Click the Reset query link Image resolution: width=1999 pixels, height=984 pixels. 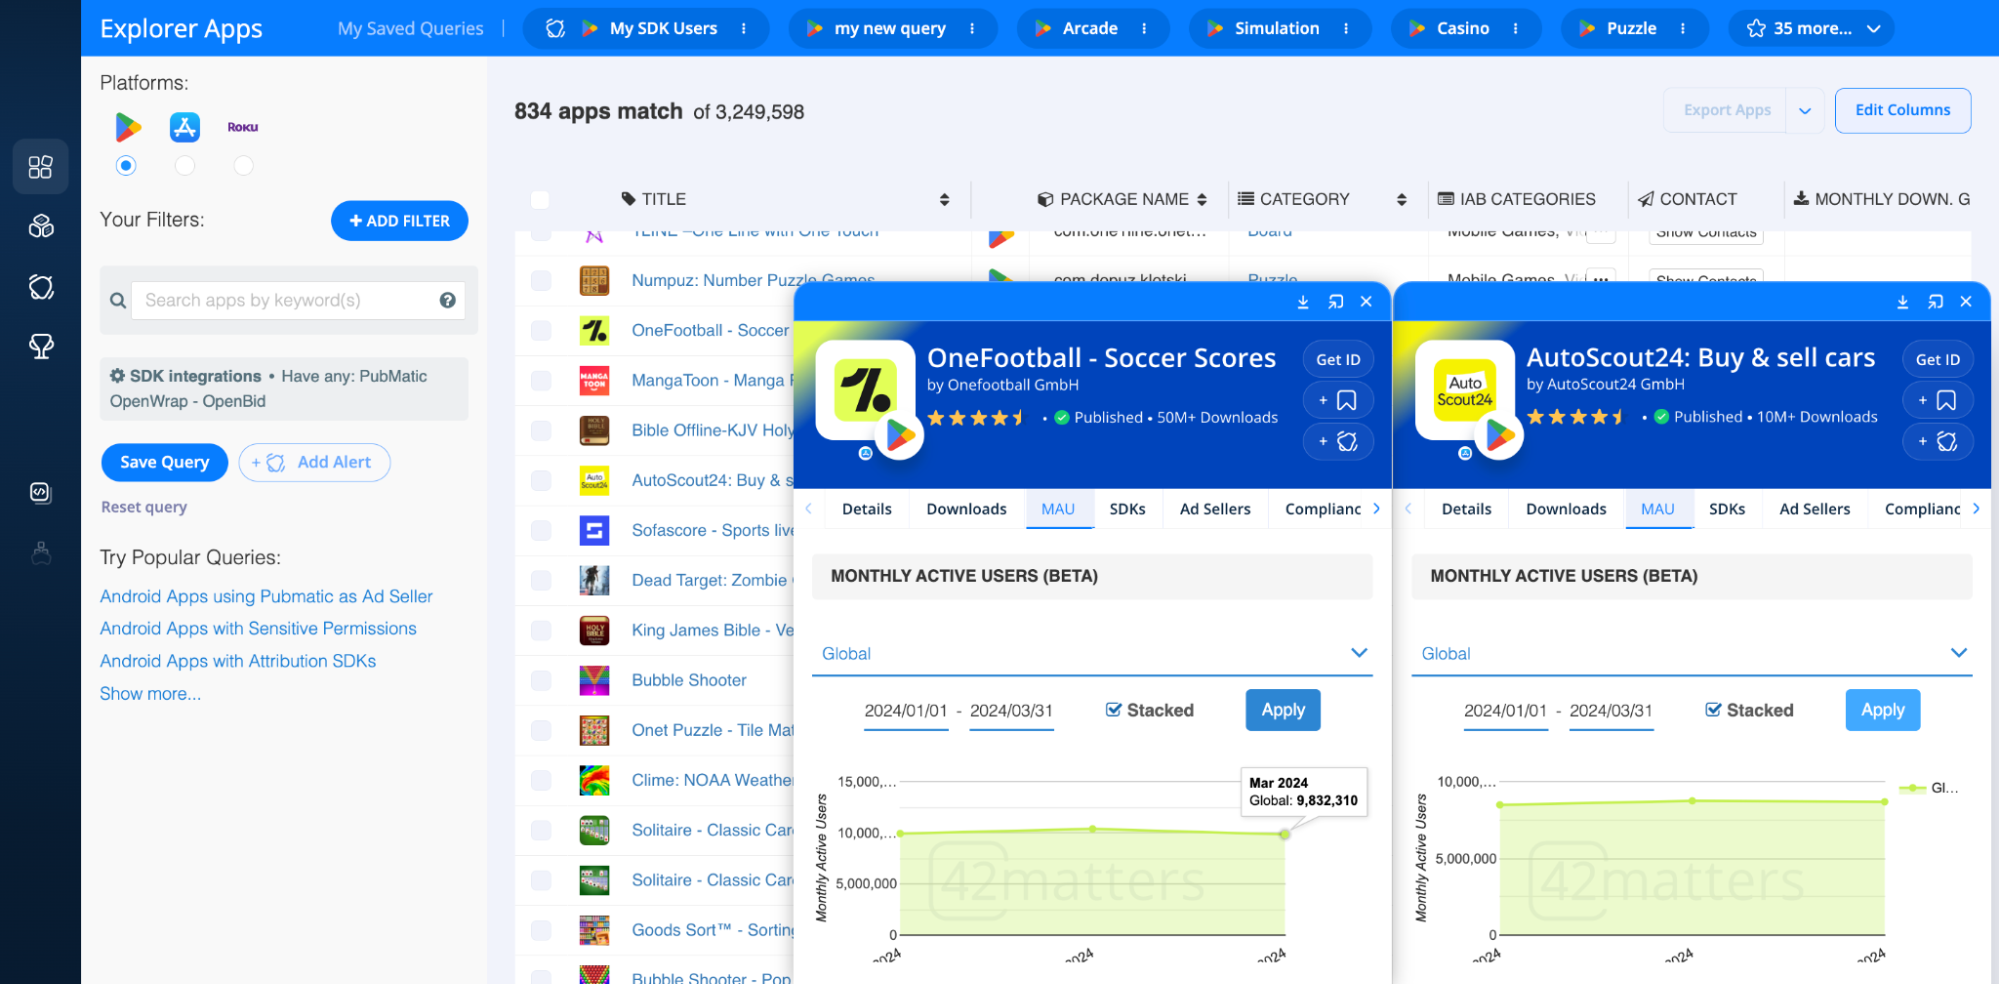pyautogui.click(x=144, y=507)
